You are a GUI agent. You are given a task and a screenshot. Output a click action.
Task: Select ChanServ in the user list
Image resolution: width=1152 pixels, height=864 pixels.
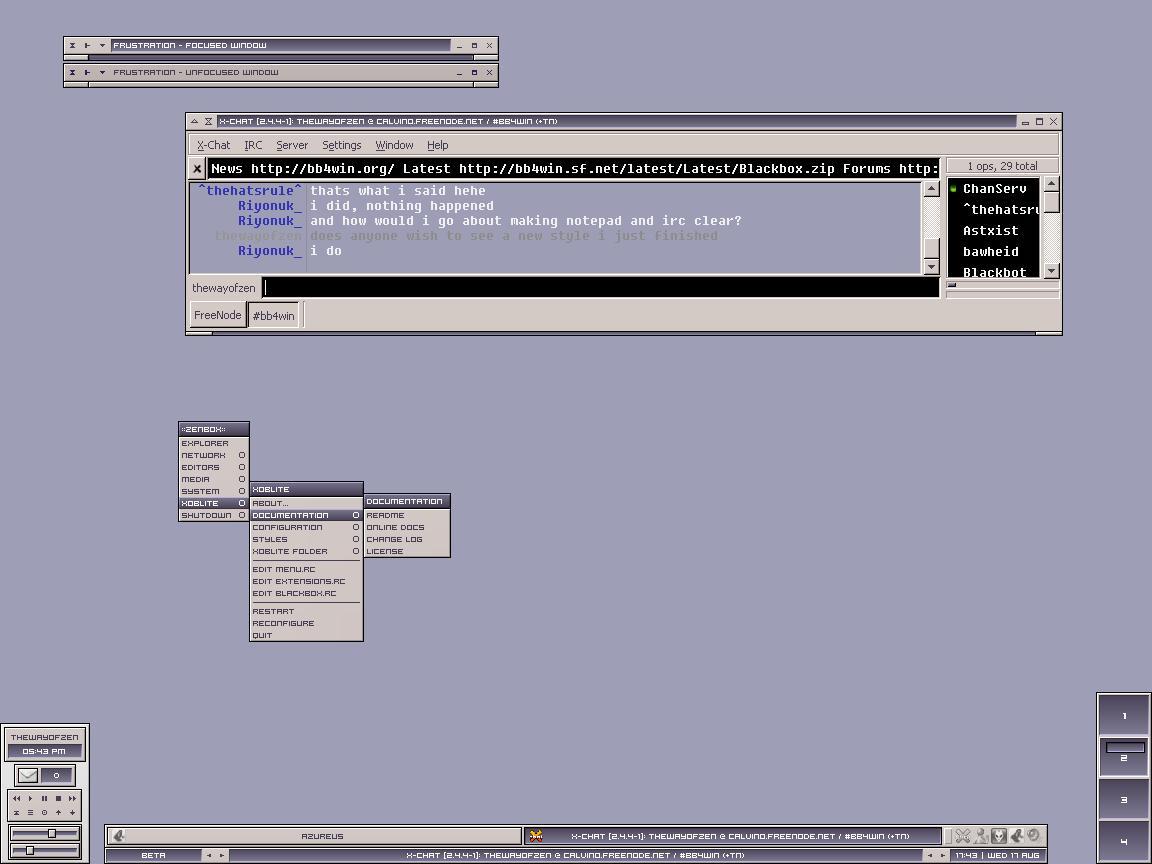tap(994, 189)
